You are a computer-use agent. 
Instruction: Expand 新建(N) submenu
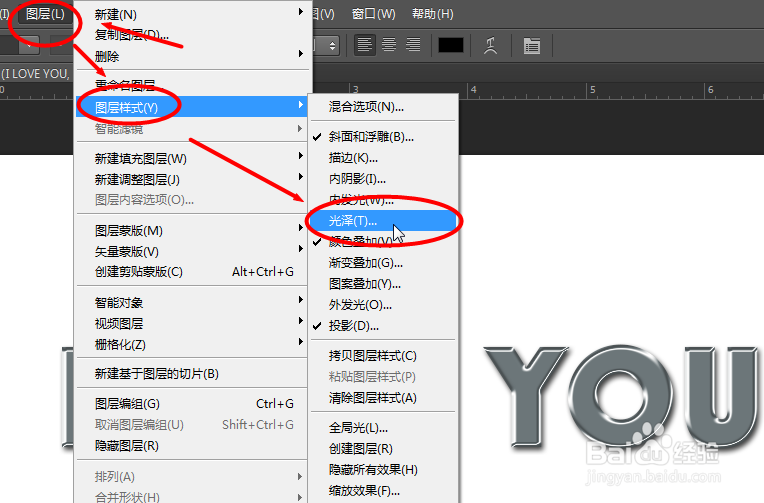pyautogui.click(x=192, y=14)
